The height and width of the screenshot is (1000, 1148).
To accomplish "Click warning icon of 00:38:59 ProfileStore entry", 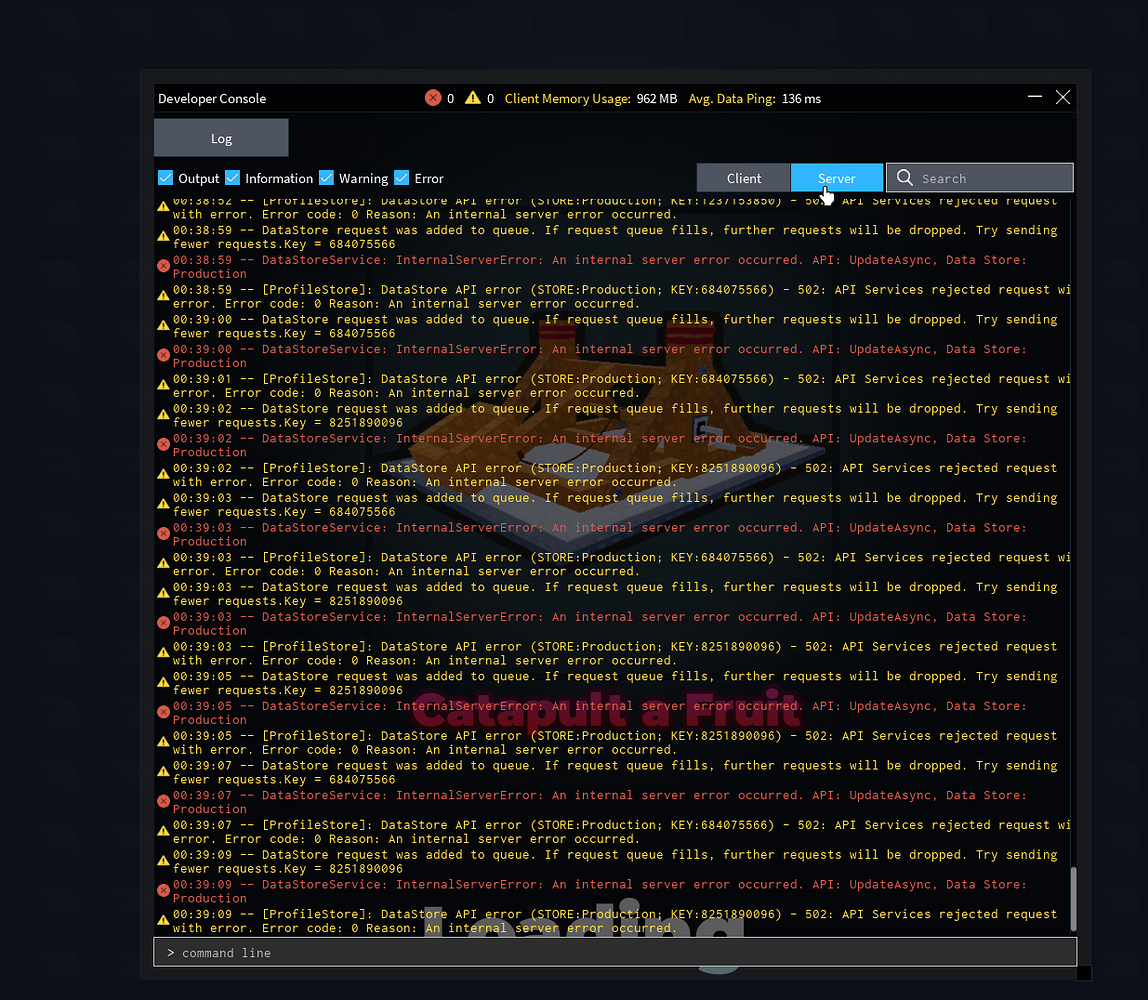I will point(163,296).
